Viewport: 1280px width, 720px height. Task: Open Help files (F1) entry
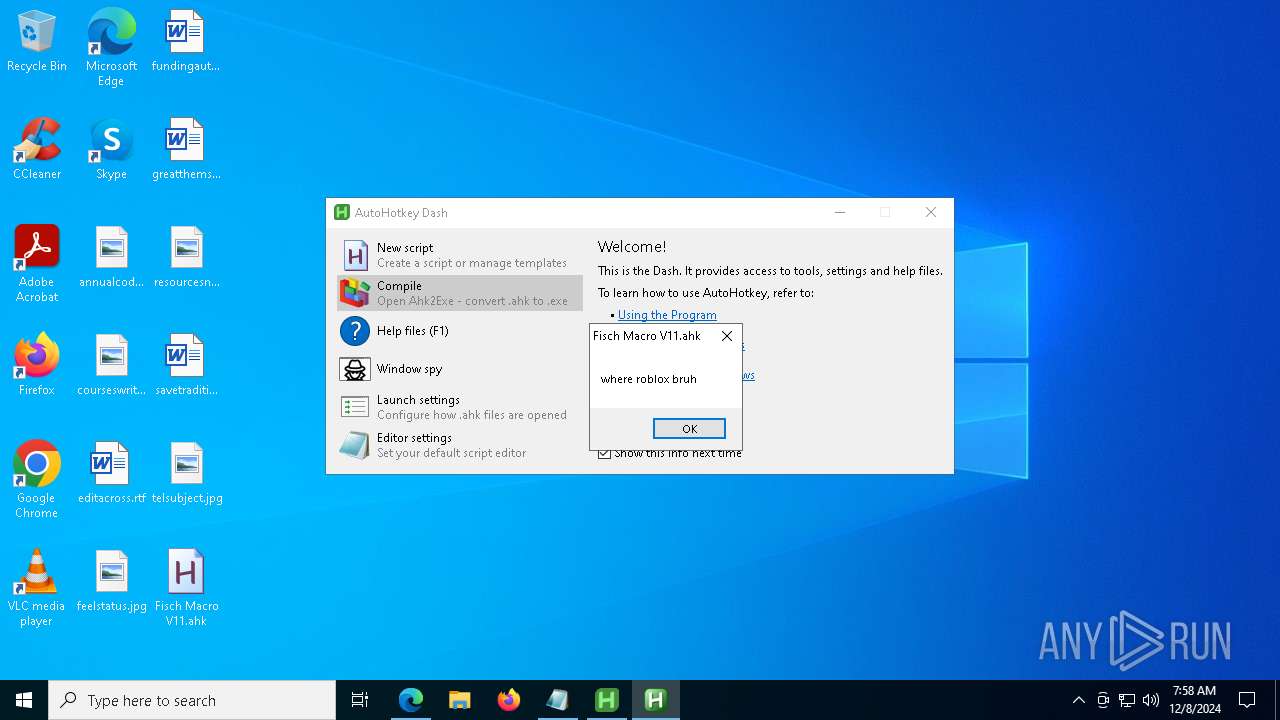pyautogui.click(x=460, y=331)
